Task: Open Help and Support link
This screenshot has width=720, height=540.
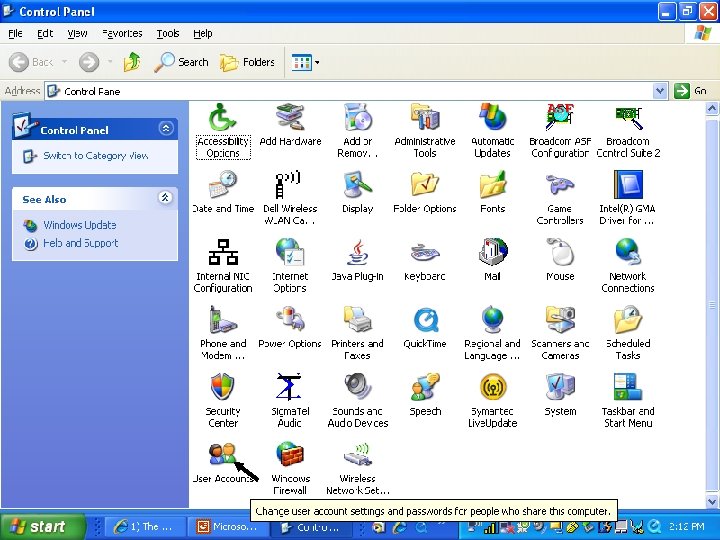Action: point(80,243)
